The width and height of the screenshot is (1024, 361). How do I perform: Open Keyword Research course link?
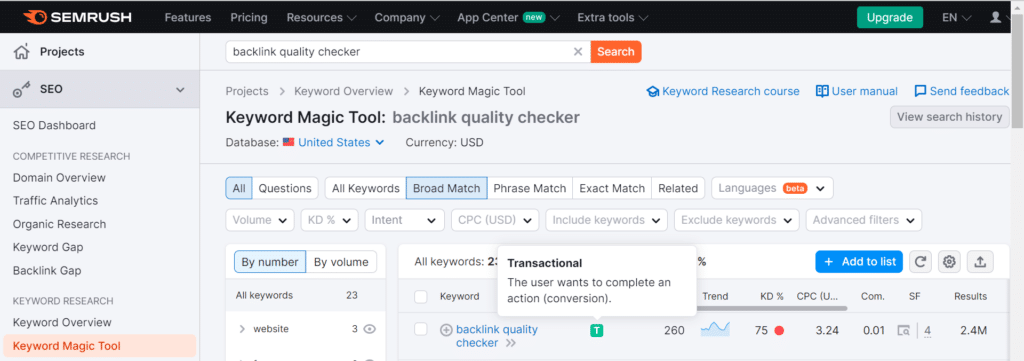723,91
